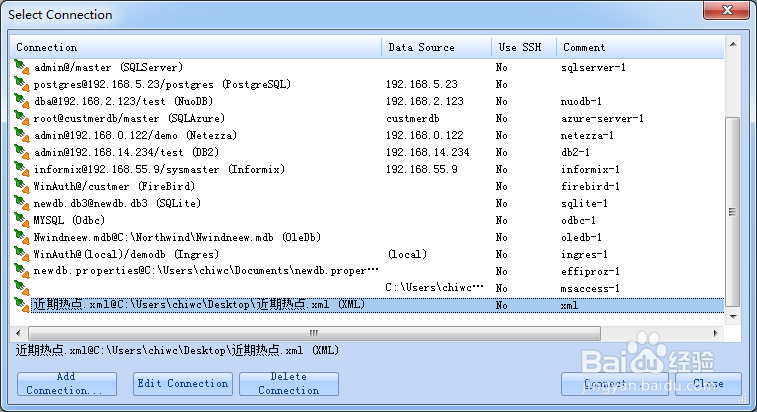Click the data source cell 192.168.2.123

tap(425, 101)
